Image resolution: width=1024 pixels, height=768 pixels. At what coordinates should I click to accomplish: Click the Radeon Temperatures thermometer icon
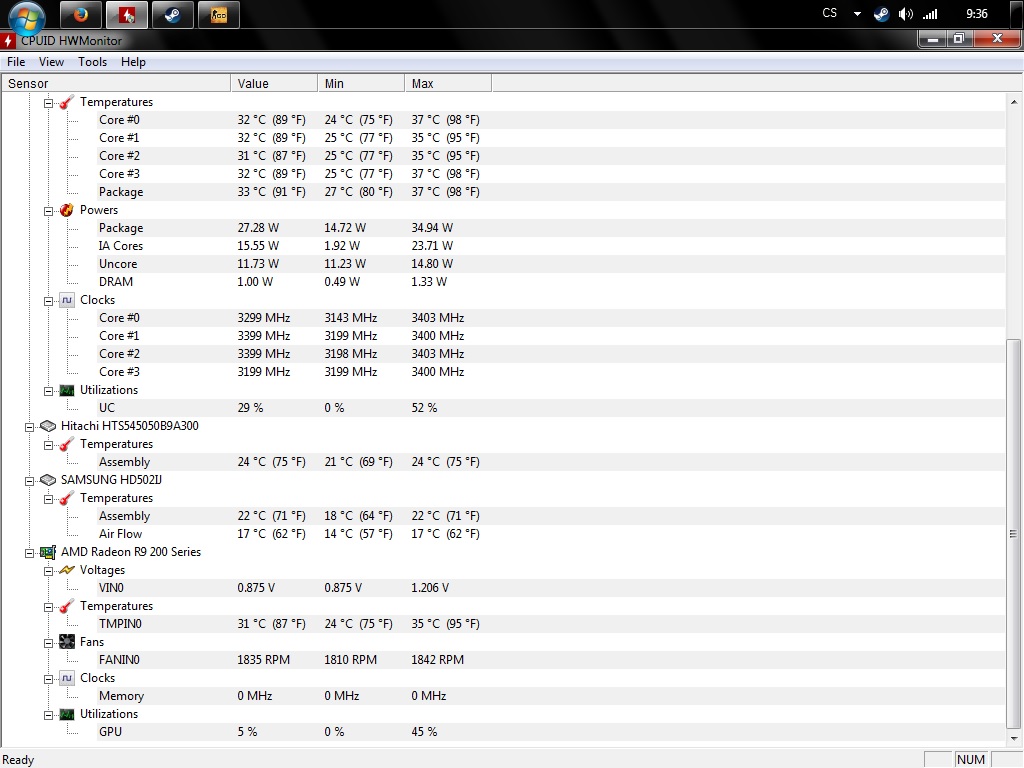click(x=67, y=607)
